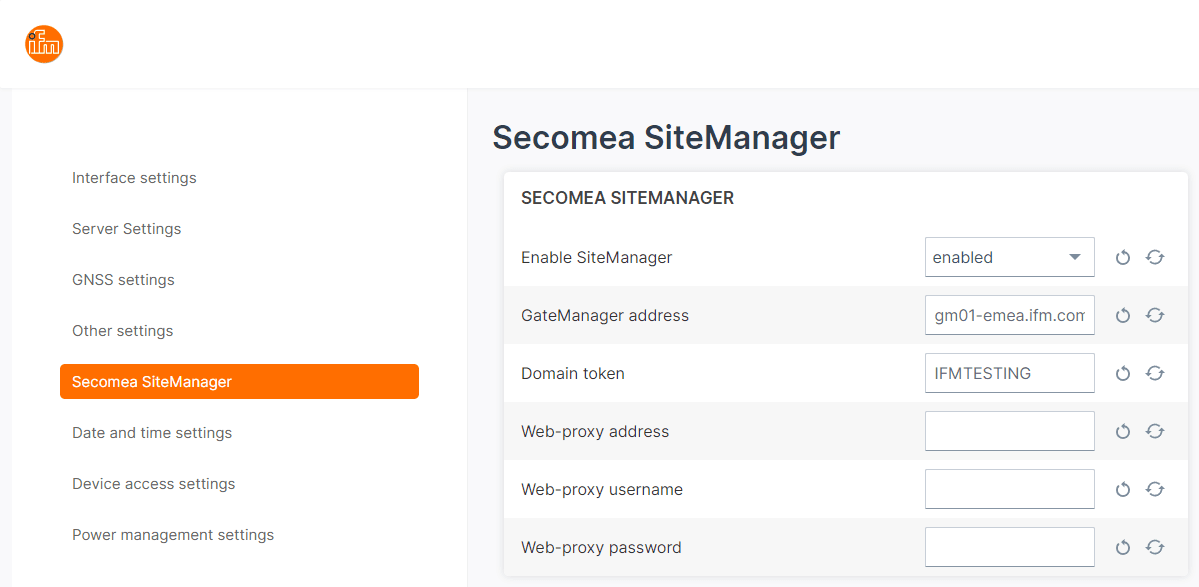Reset the Enable SiteManager value with the undo icon
The image size is (1199, 587).
click(x=1123, y=258)
